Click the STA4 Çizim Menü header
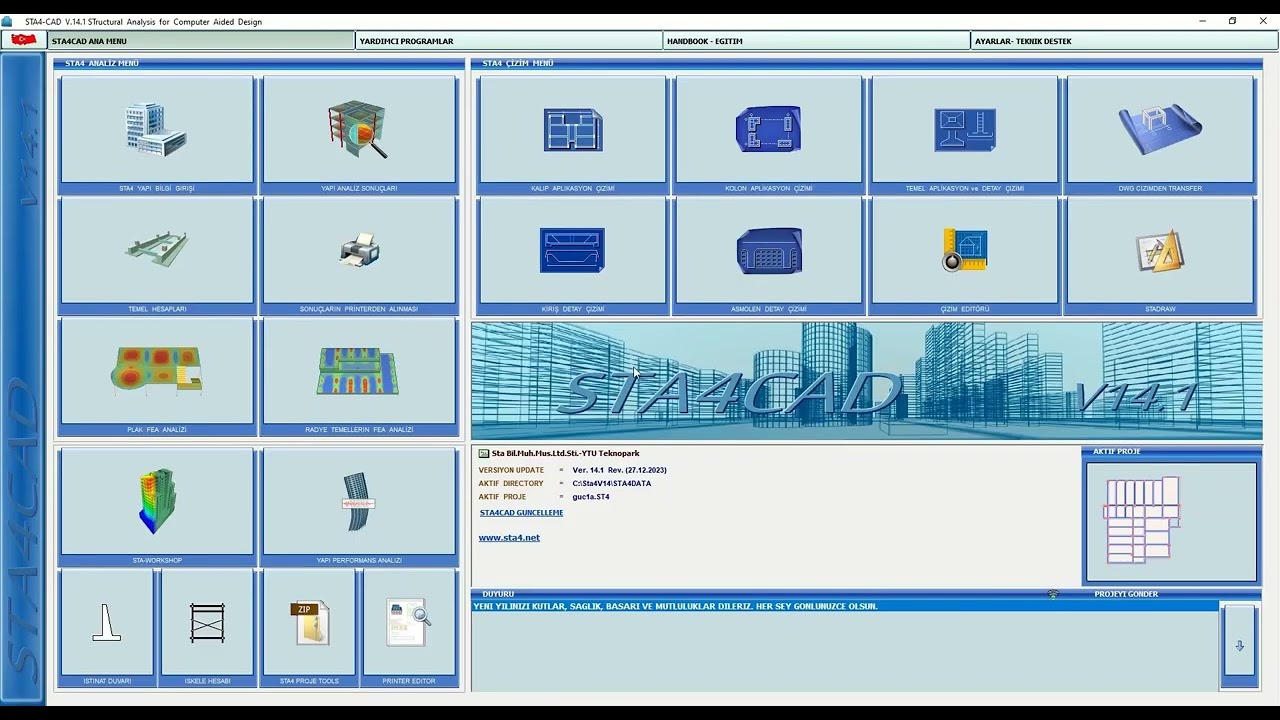Viewport: 1280px width, 720px height. [x=518, y=63]
